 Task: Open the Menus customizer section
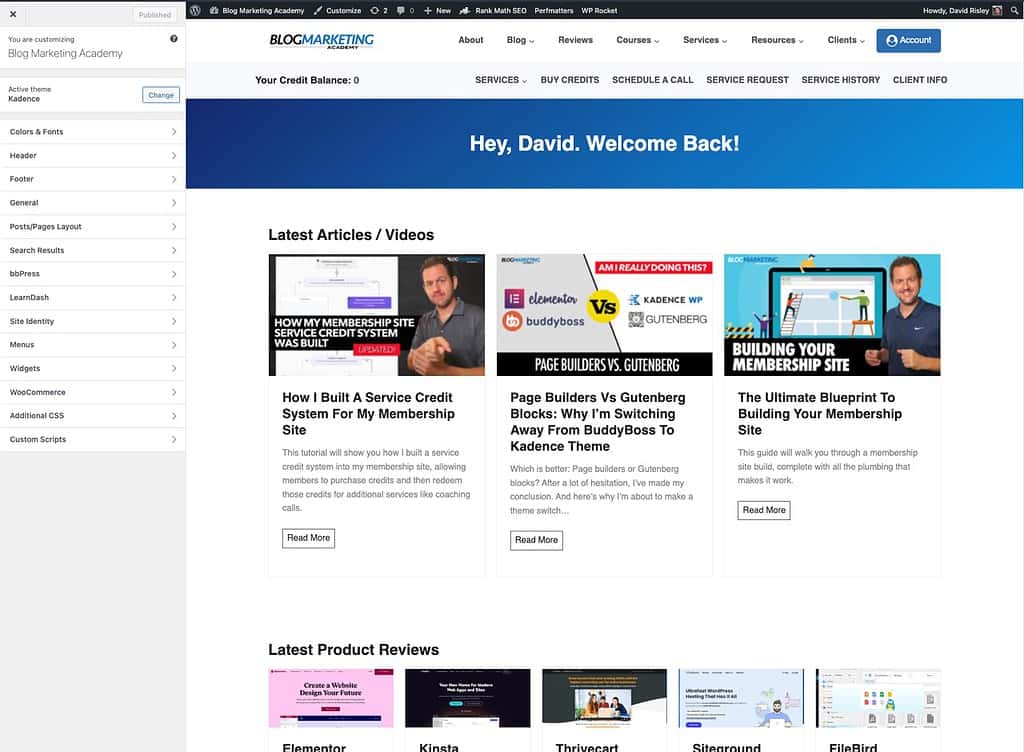(93, 345)
